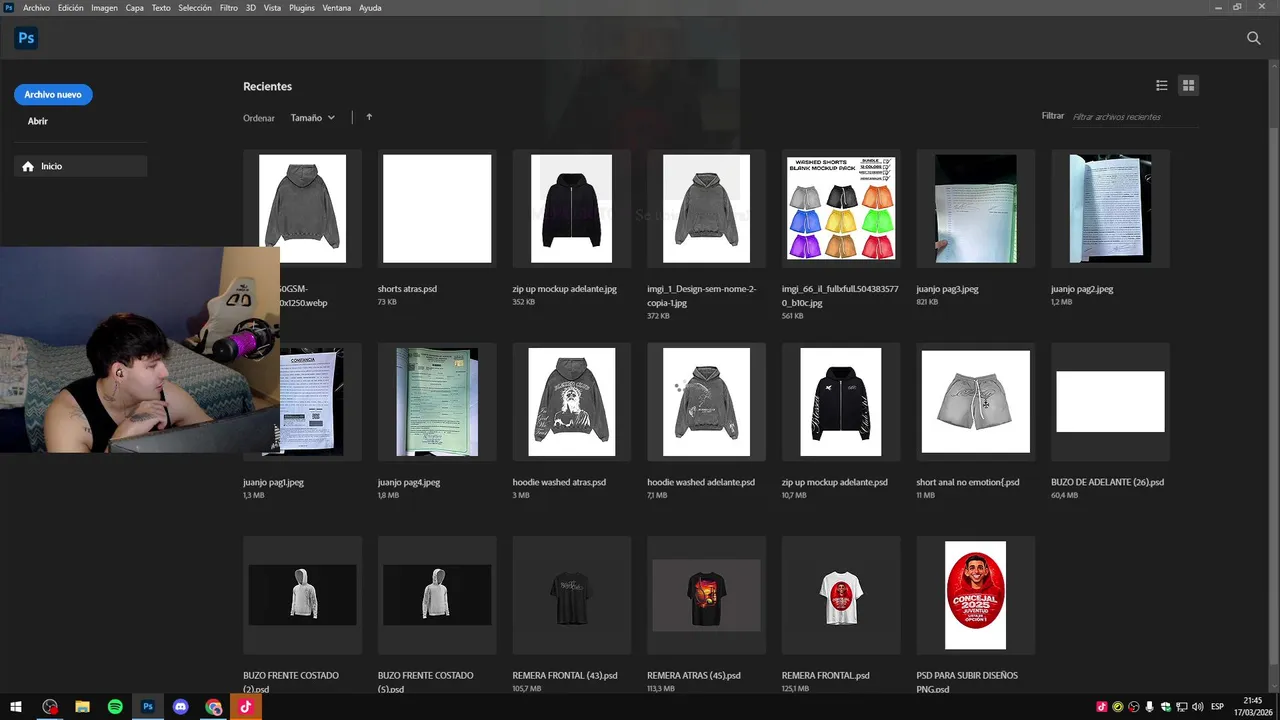Viewport: 1280px width, 720px height.
Task: Open Discord from taskbar
Action: pos(180,707)
